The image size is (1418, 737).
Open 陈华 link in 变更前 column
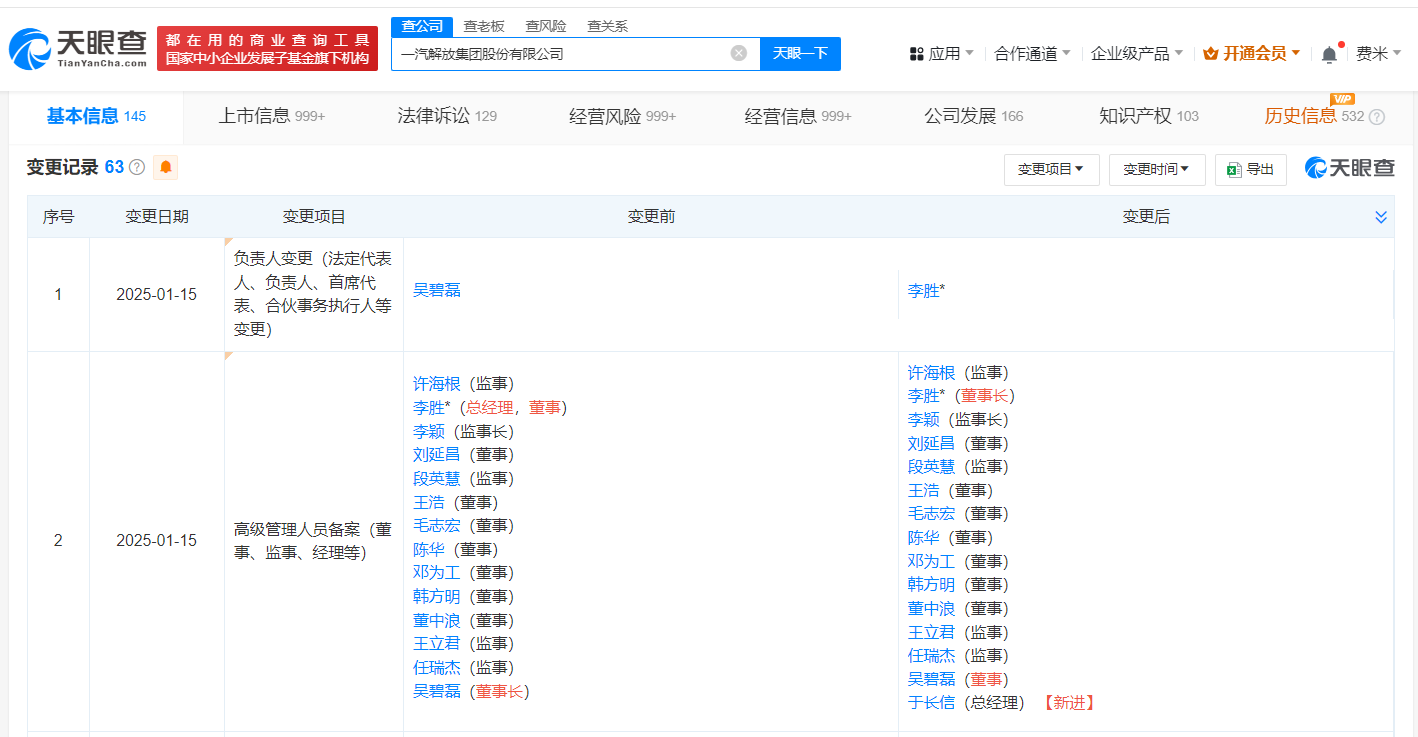point(429,549)
